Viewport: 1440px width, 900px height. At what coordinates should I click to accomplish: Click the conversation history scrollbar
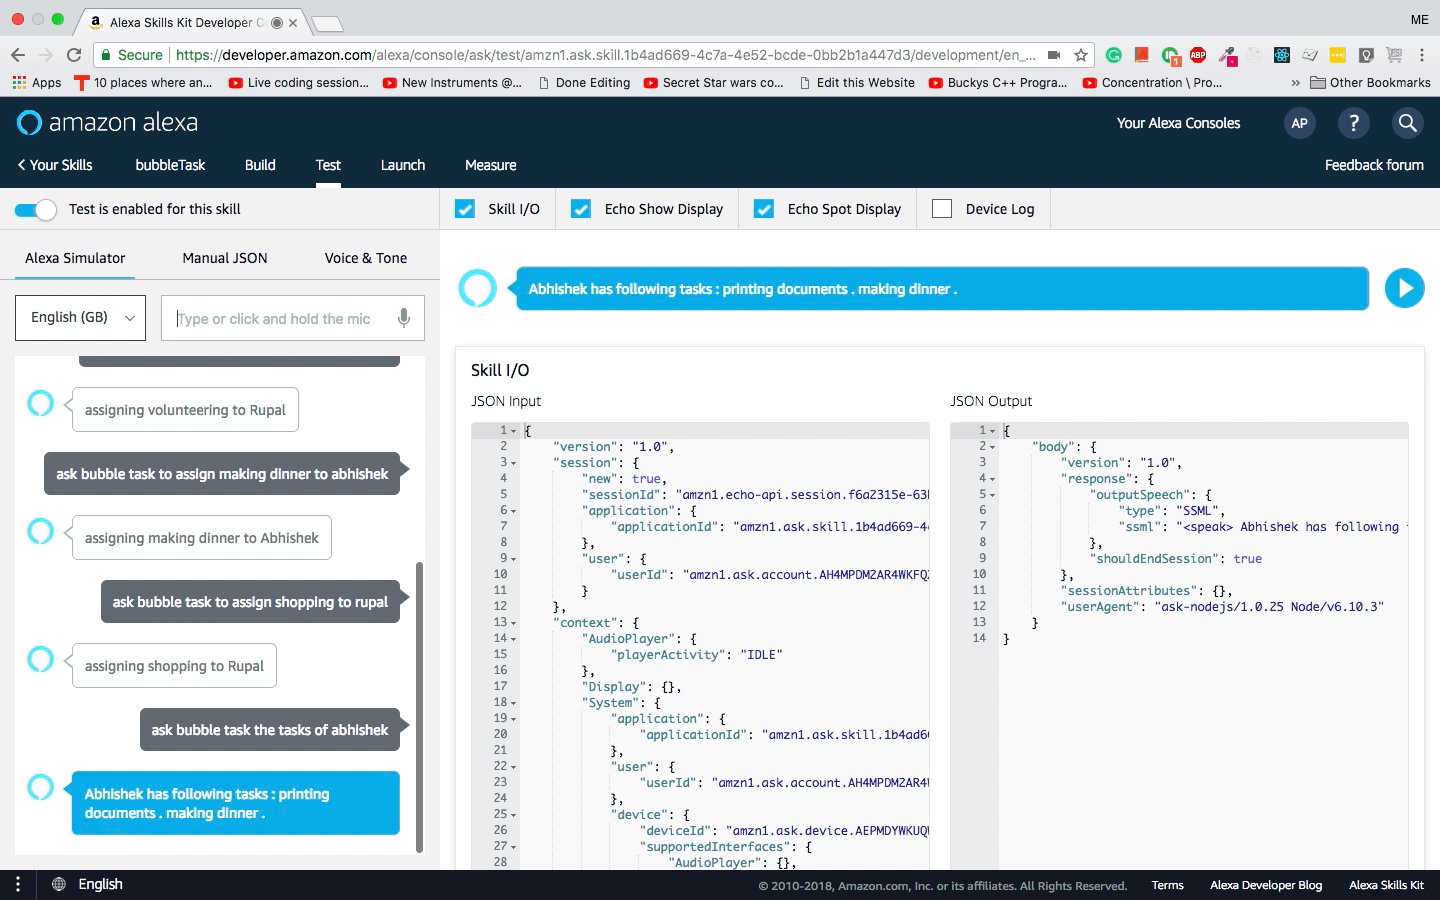pyautogui.click(x=419, y=706)
